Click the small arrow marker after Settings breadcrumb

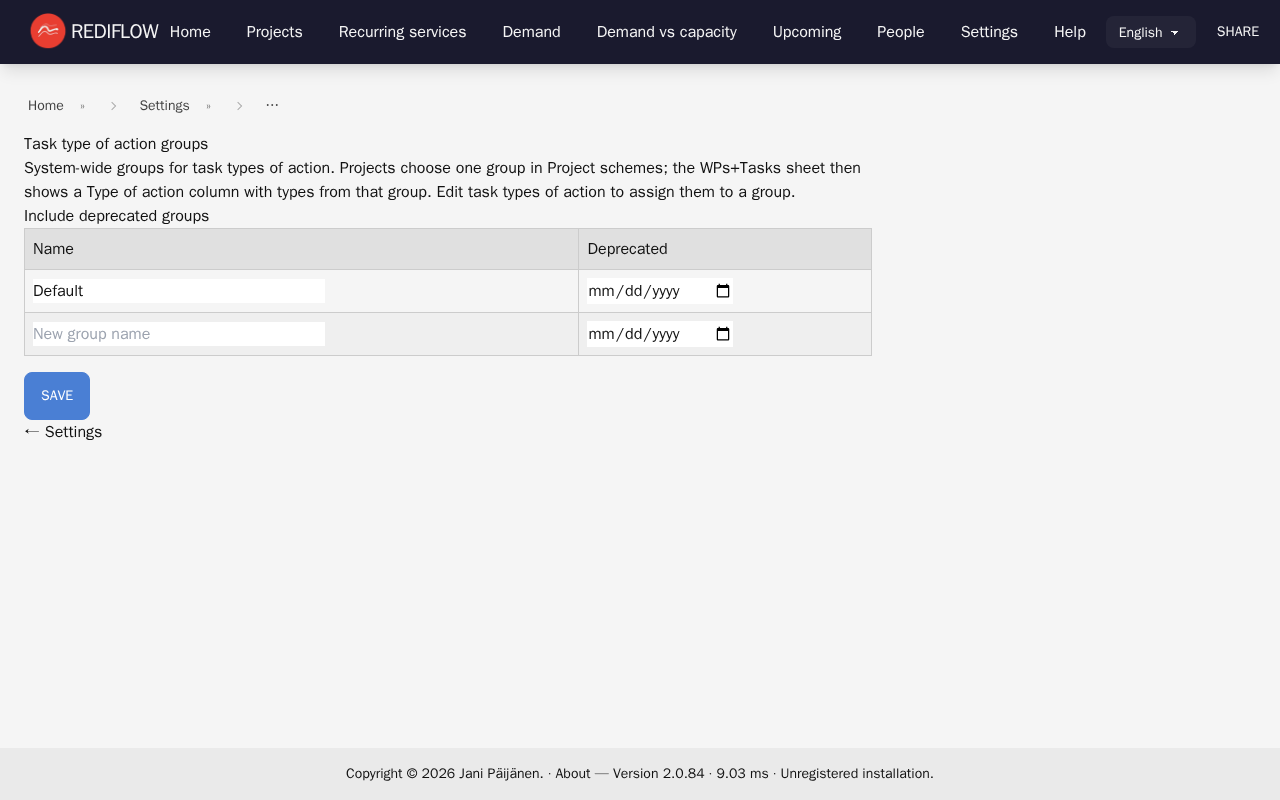click(209, 106)
